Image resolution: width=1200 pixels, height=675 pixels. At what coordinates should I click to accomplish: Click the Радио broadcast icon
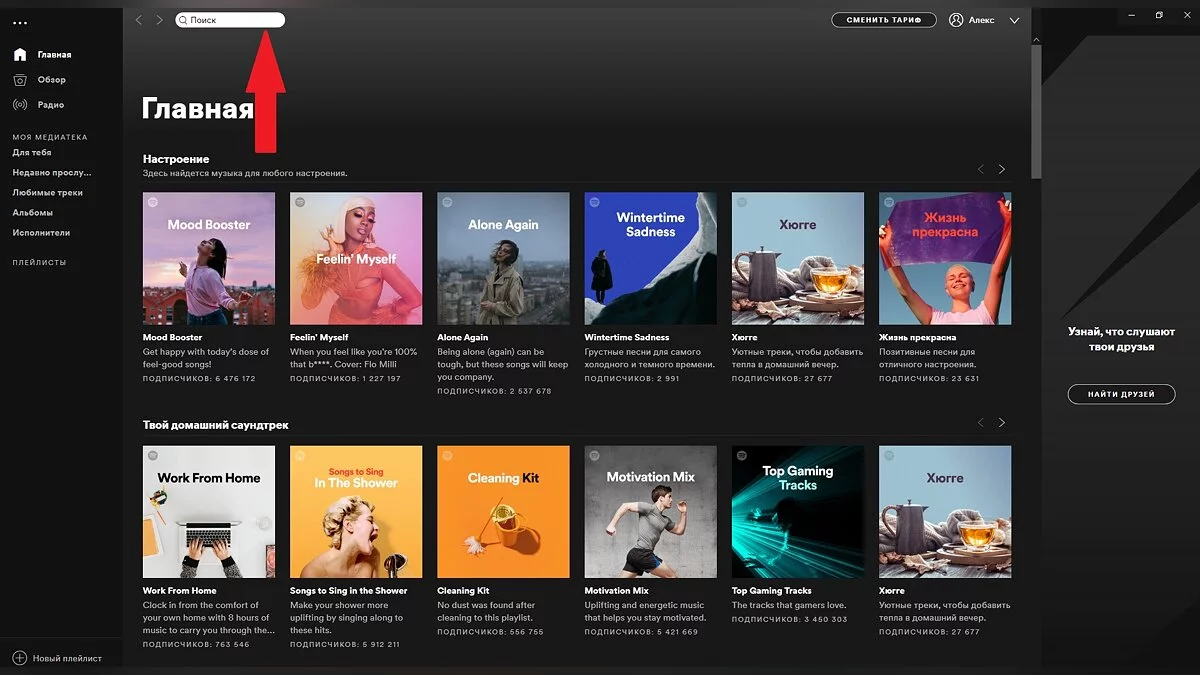pos(20,105)
